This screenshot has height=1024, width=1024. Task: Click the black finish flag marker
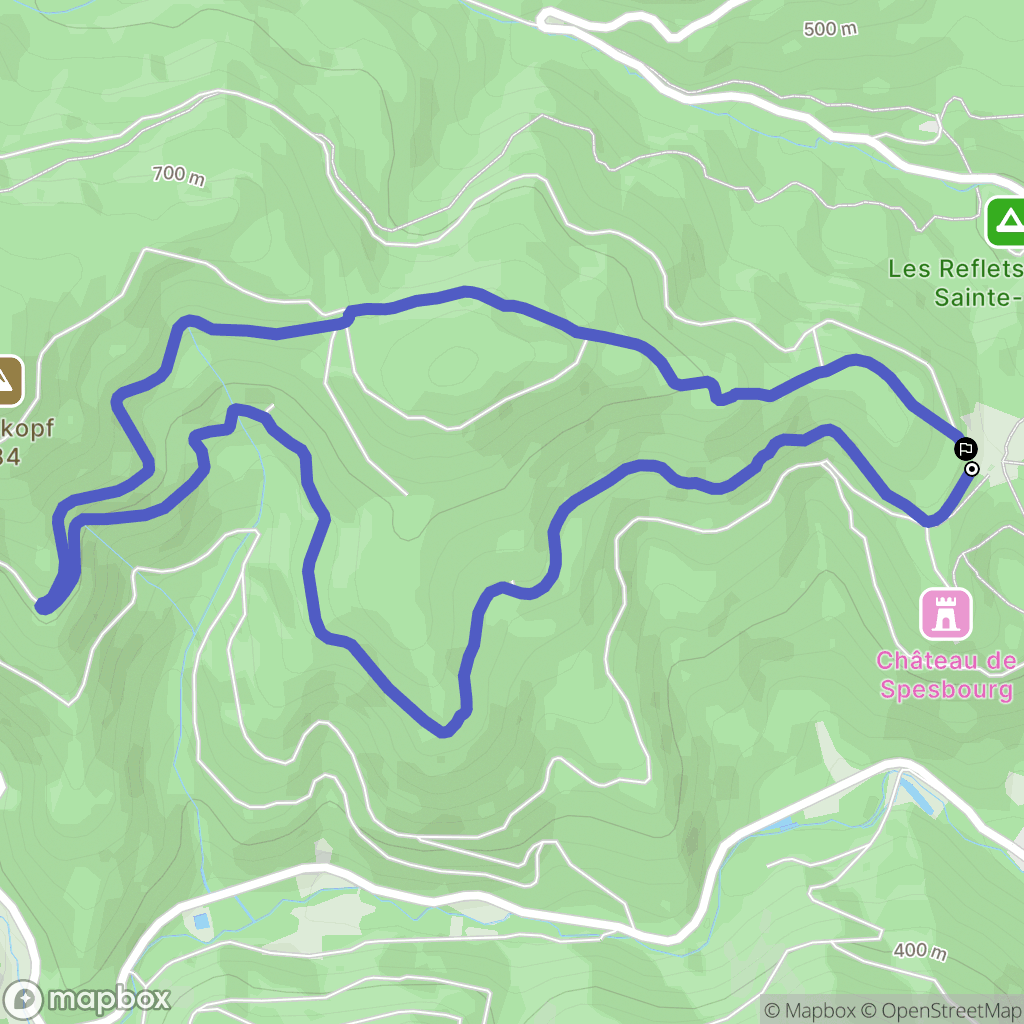coord(966,449)
